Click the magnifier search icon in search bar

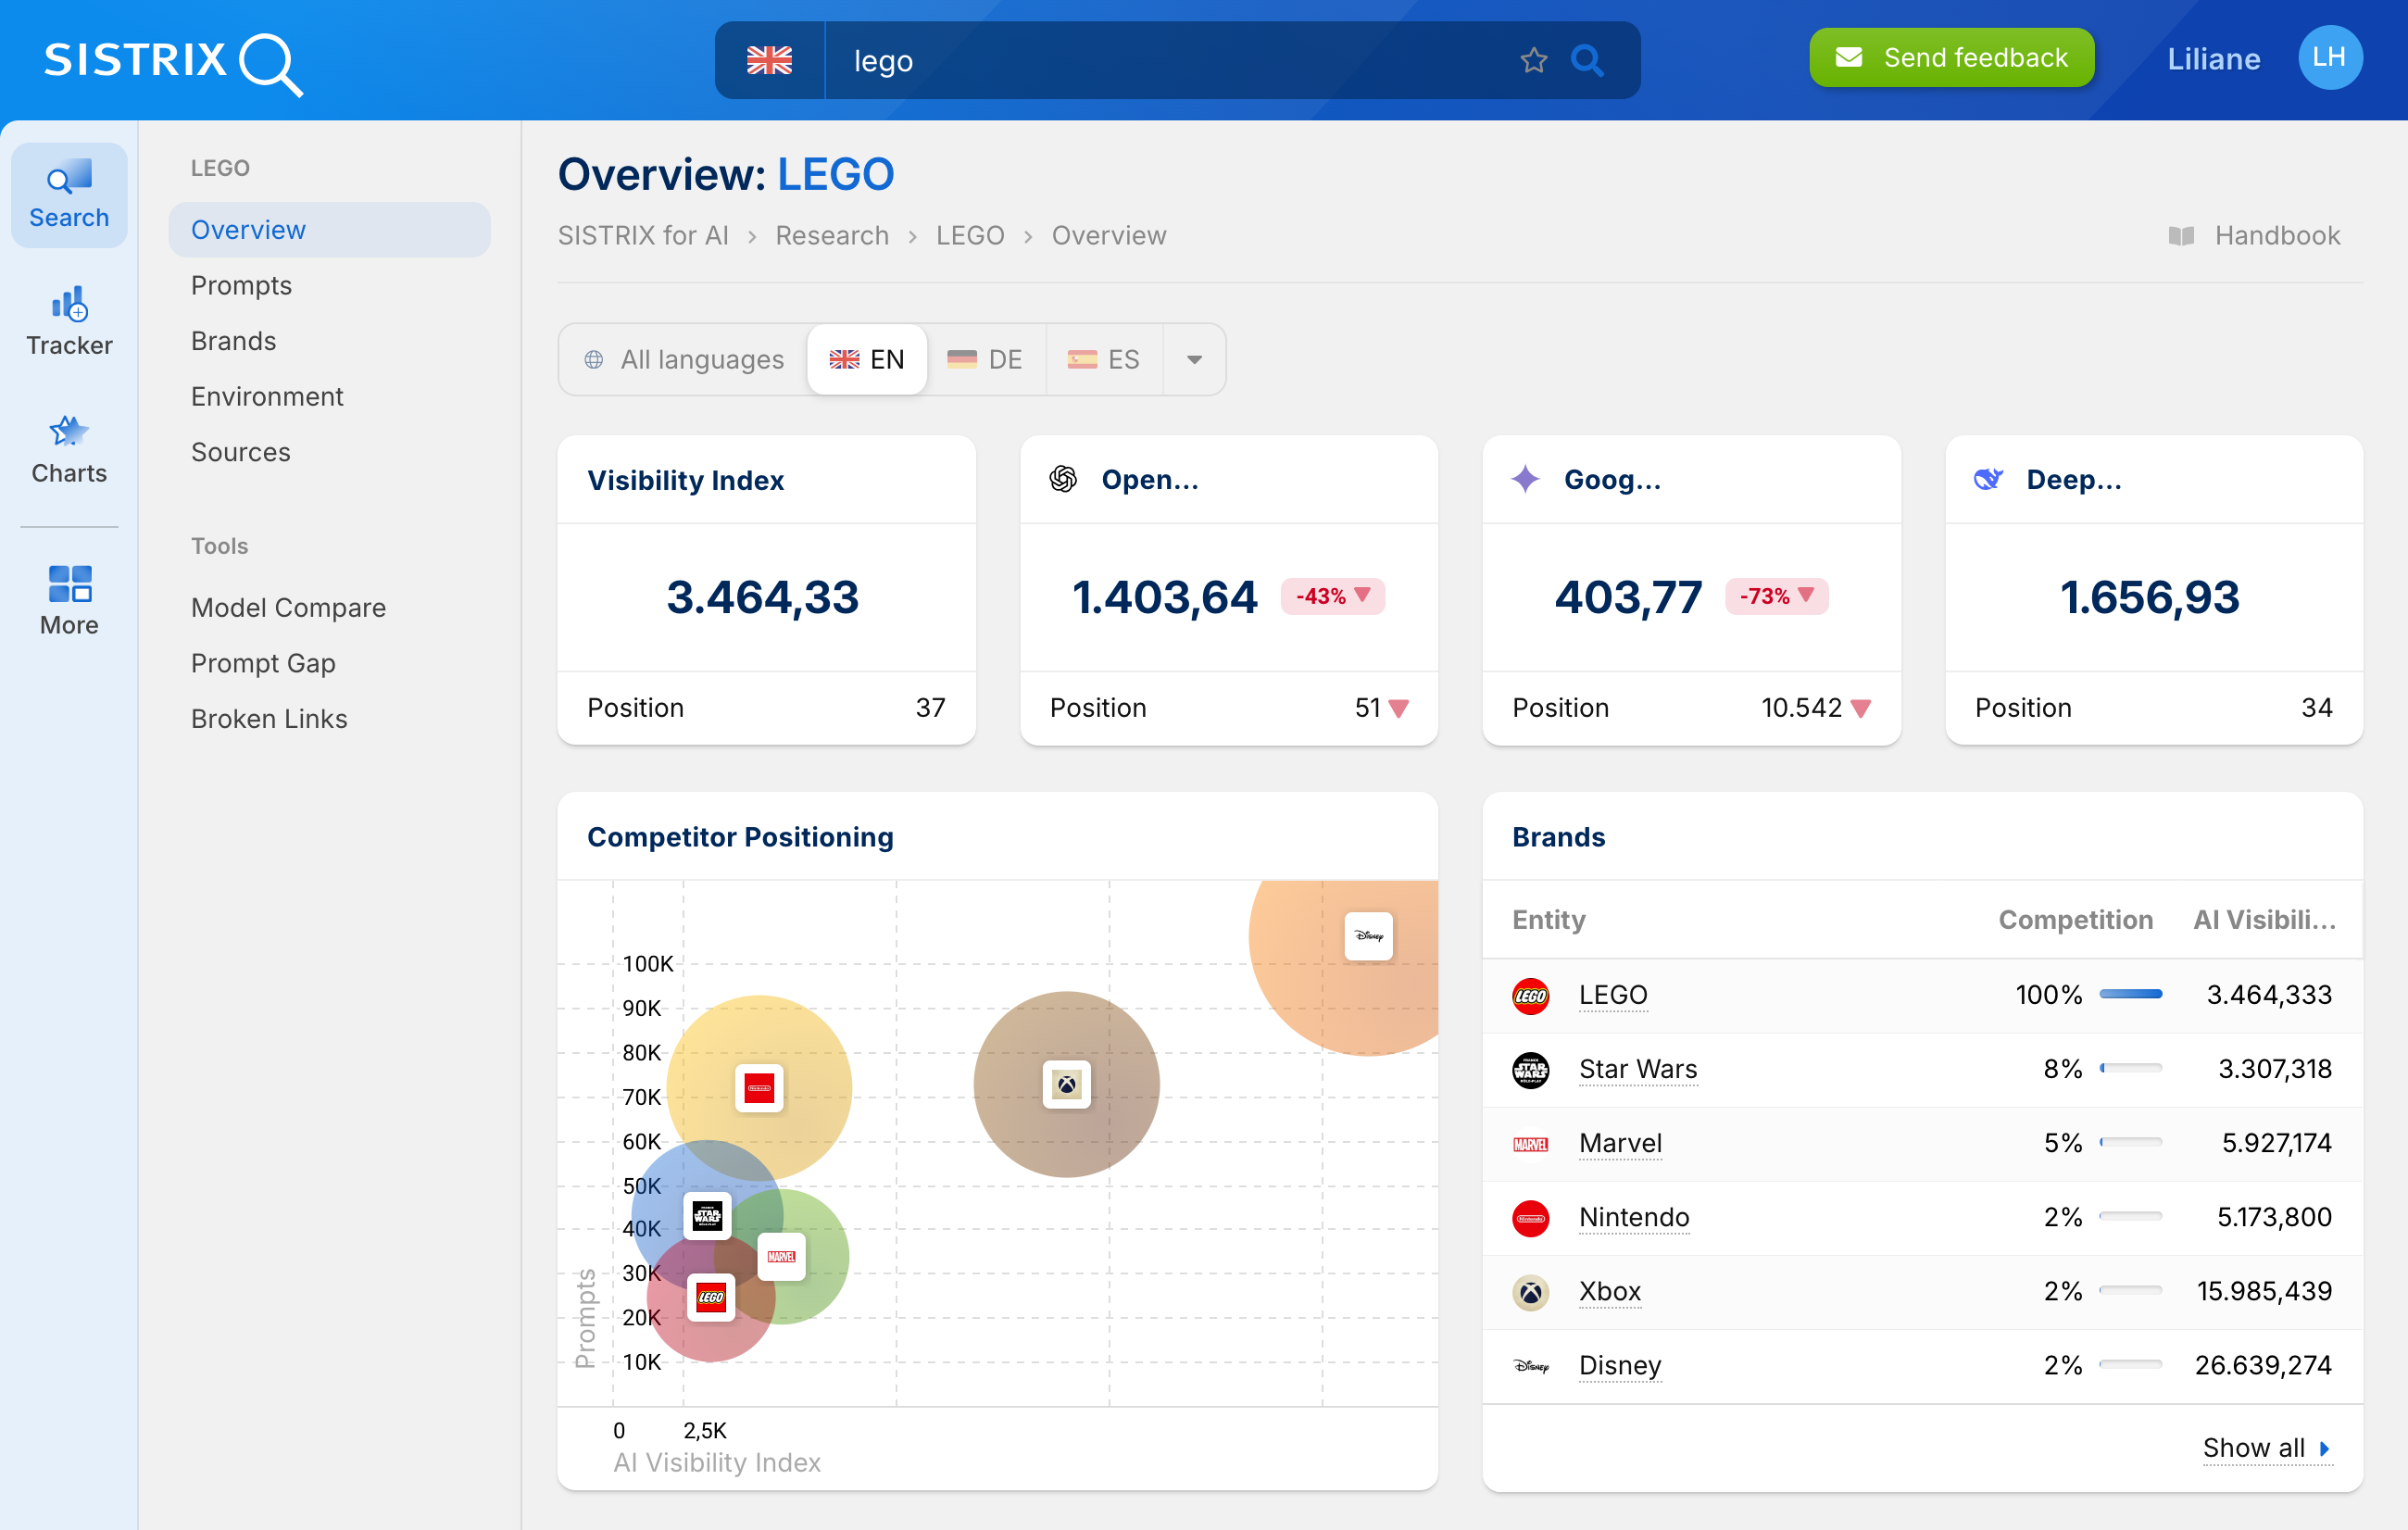pyautogui.click(x=1586, y=61)
